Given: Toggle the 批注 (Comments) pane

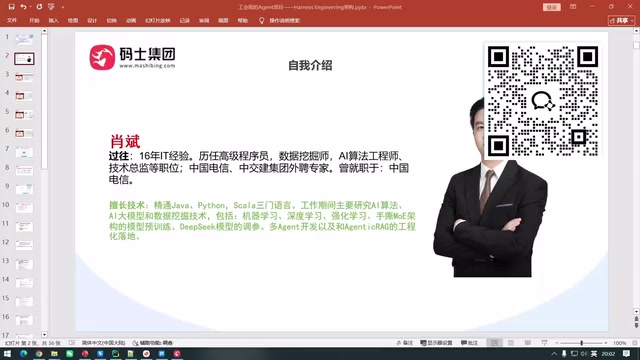Looking at the screenshot, I should (x=469, y=343).
